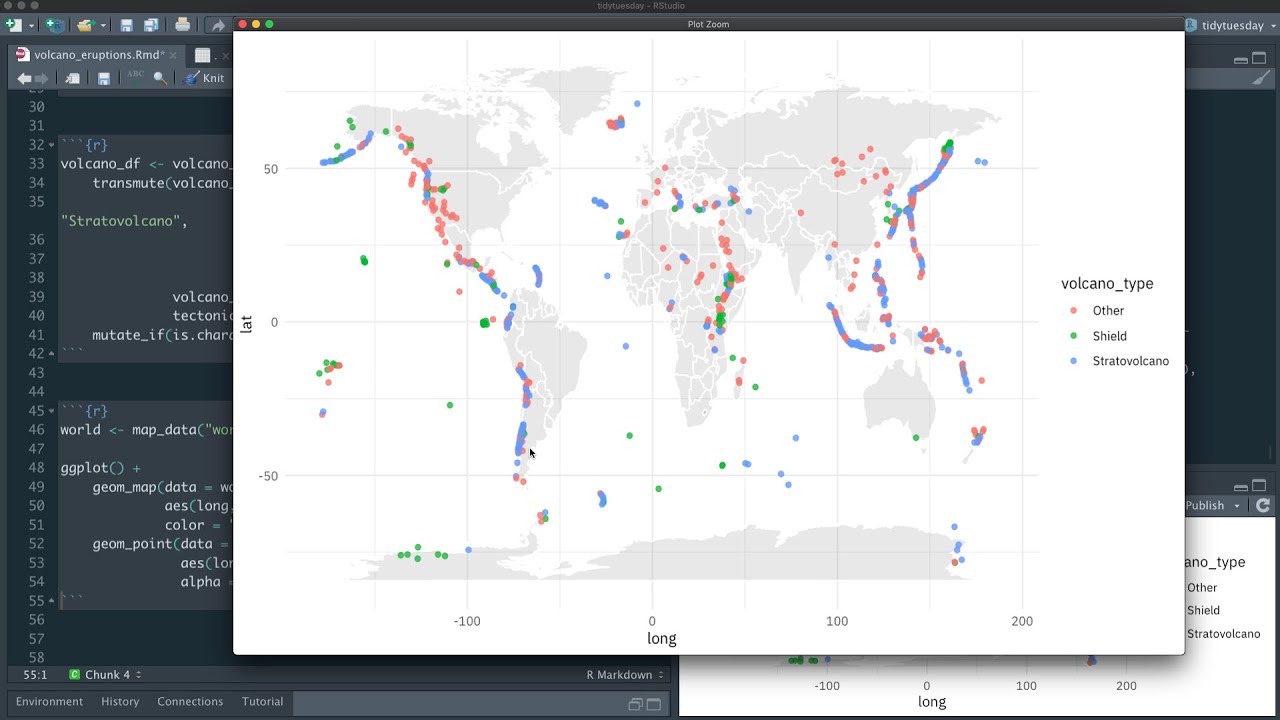Click the Print icon in main toolbar
1280x720 pixels.
182,25
